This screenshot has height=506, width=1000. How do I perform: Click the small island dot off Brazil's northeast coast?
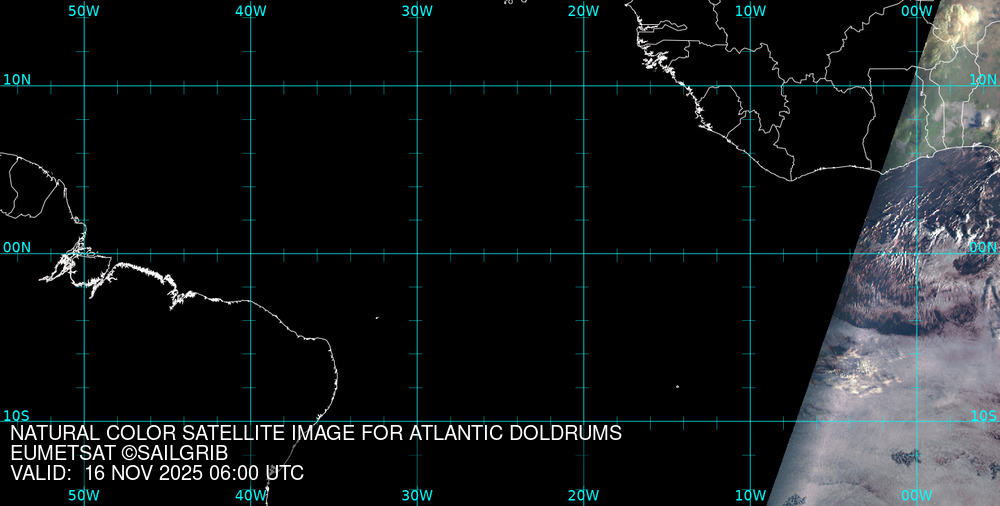click(x=377, y=318)
